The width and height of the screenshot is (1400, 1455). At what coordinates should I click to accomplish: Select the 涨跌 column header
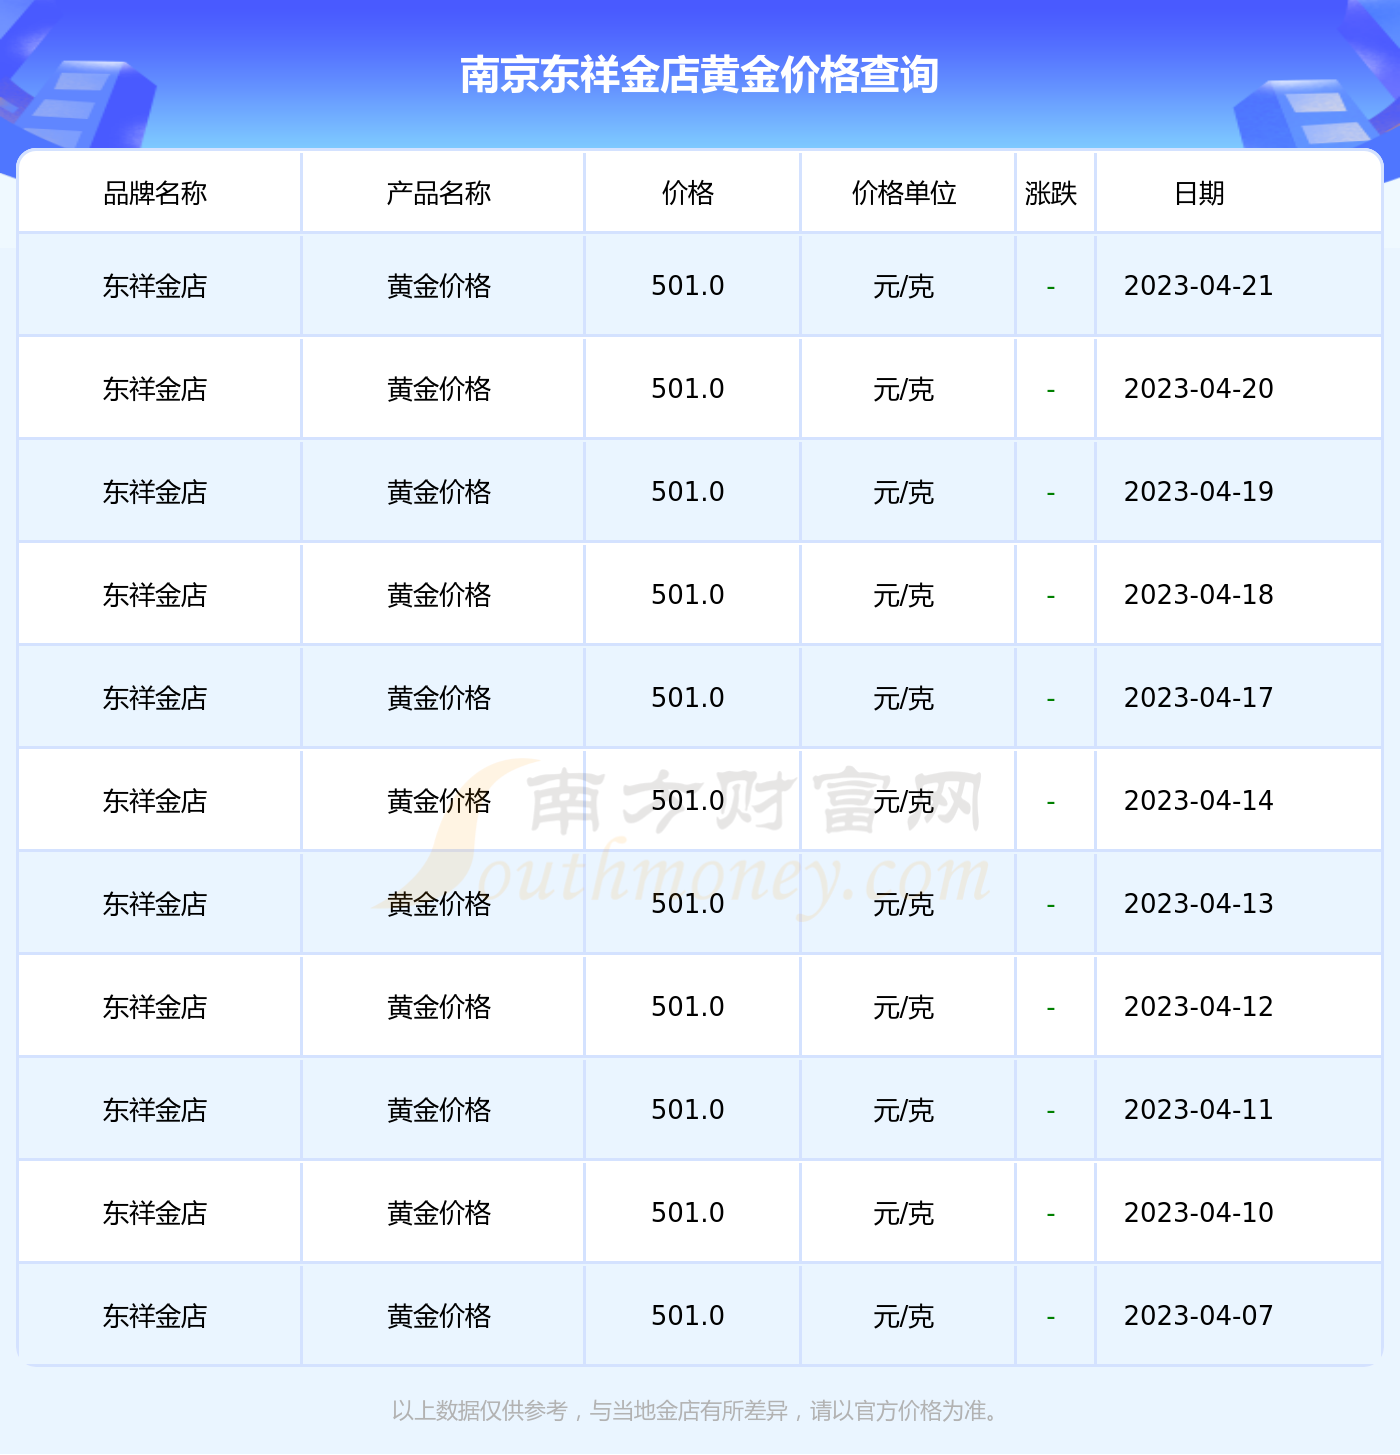1051,193
